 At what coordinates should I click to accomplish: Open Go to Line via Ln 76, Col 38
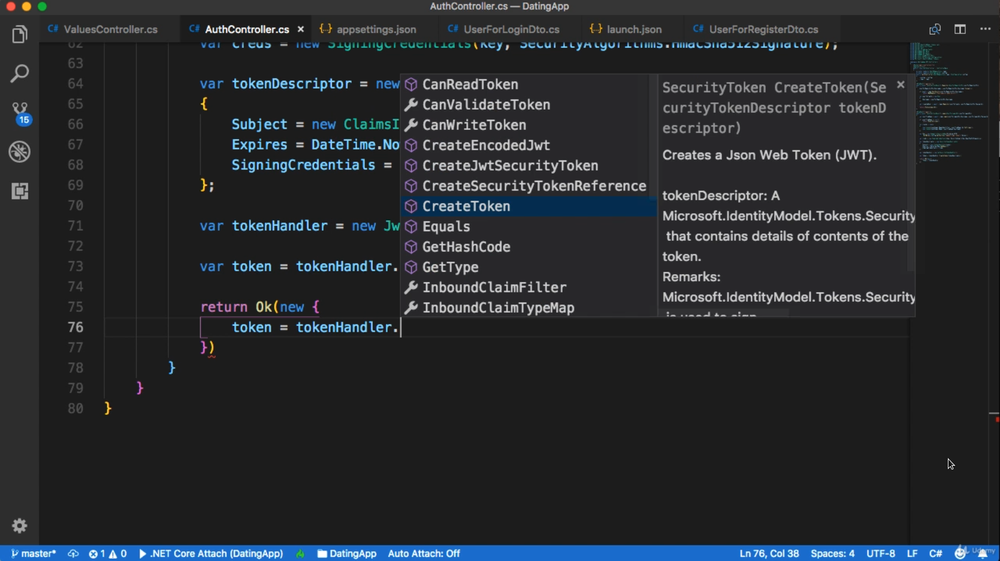click(768, 553)
